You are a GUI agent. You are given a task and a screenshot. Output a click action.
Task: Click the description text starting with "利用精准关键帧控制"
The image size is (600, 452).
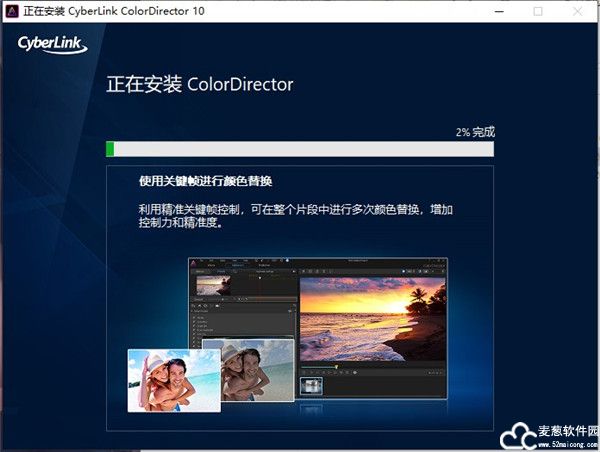pyautogui.click(x=296, y=216)
